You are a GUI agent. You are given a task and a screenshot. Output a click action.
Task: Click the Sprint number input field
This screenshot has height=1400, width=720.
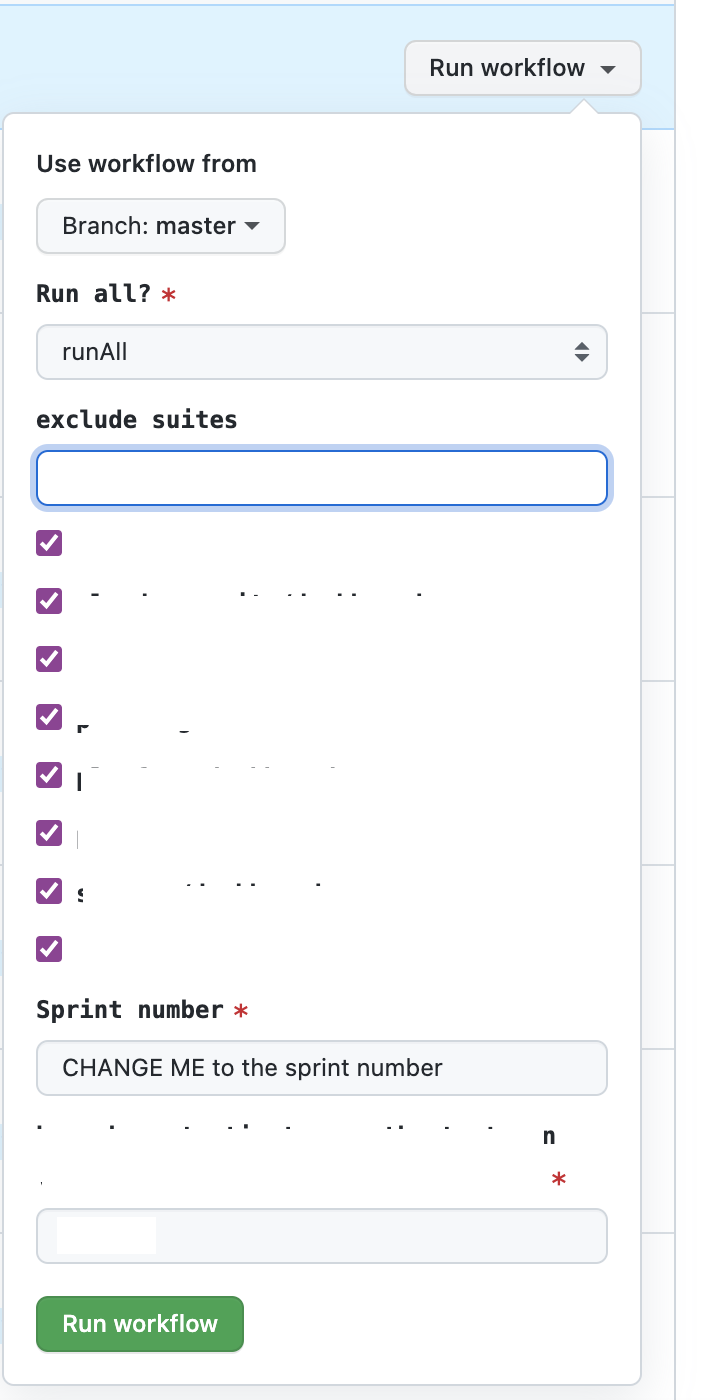point(321,1068)
